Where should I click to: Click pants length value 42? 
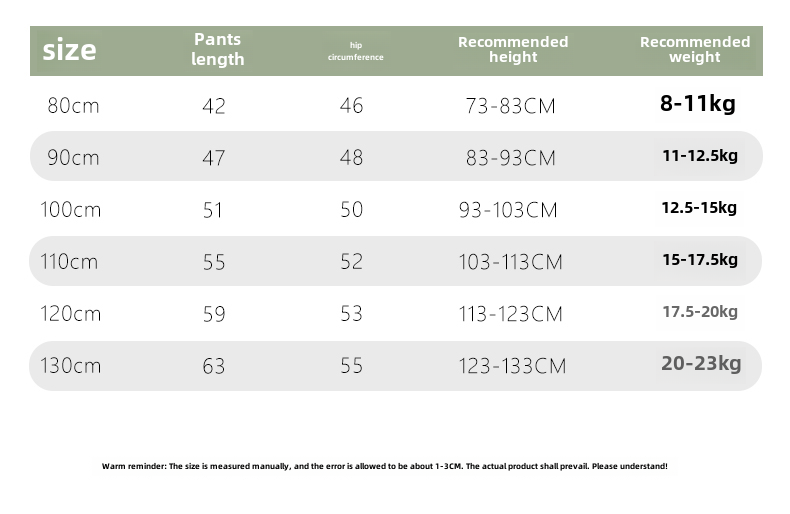(214, 106)
